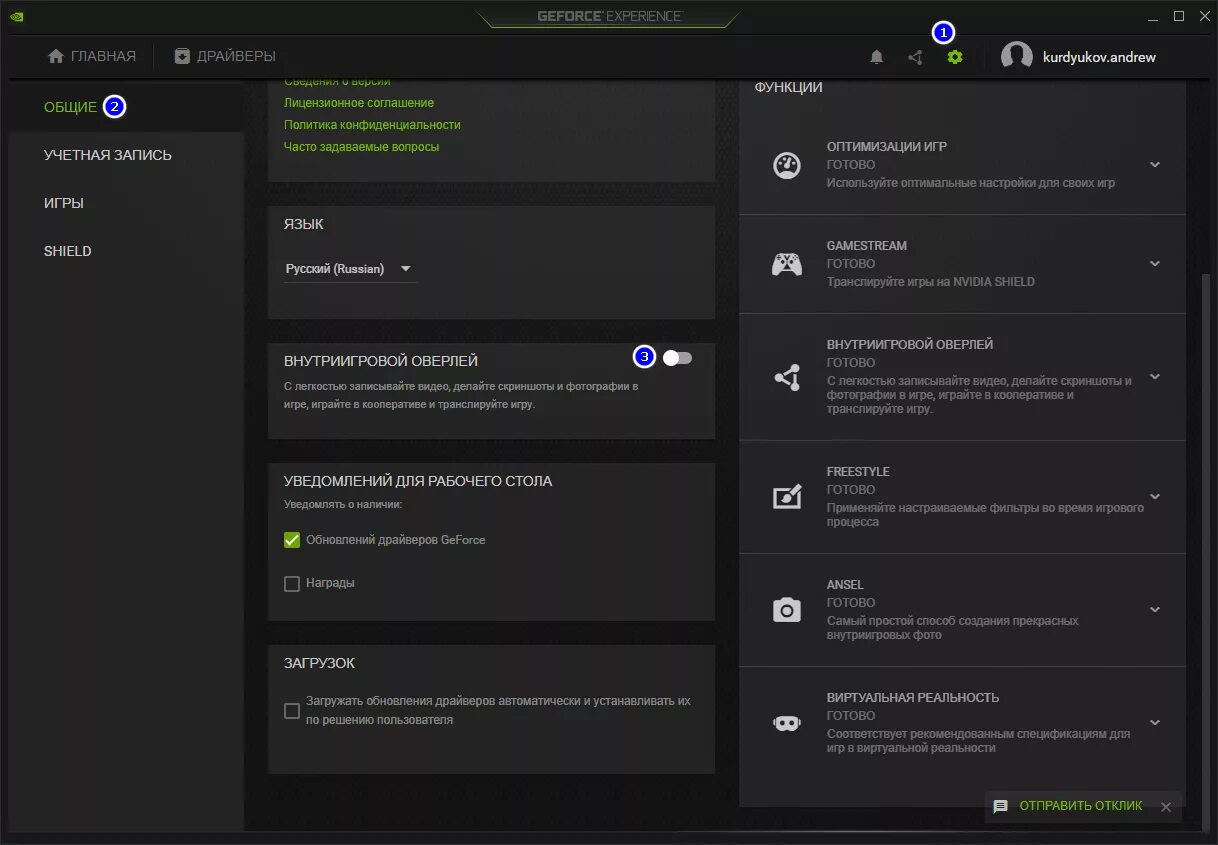Image resolution: width=1218 pixels, height=845 pixels.
Task: Click the feedback chat bubble icon
Action: click(x=1000, y=806)
